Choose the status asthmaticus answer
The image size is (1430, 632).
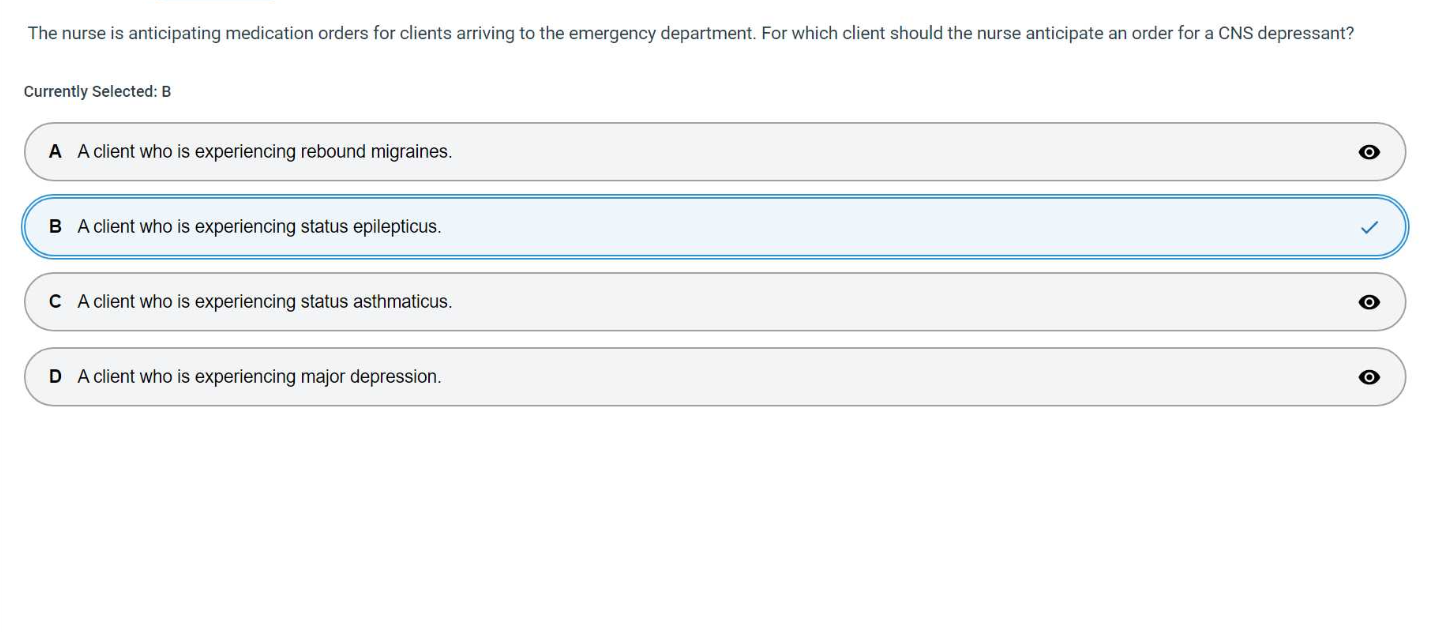264,302
